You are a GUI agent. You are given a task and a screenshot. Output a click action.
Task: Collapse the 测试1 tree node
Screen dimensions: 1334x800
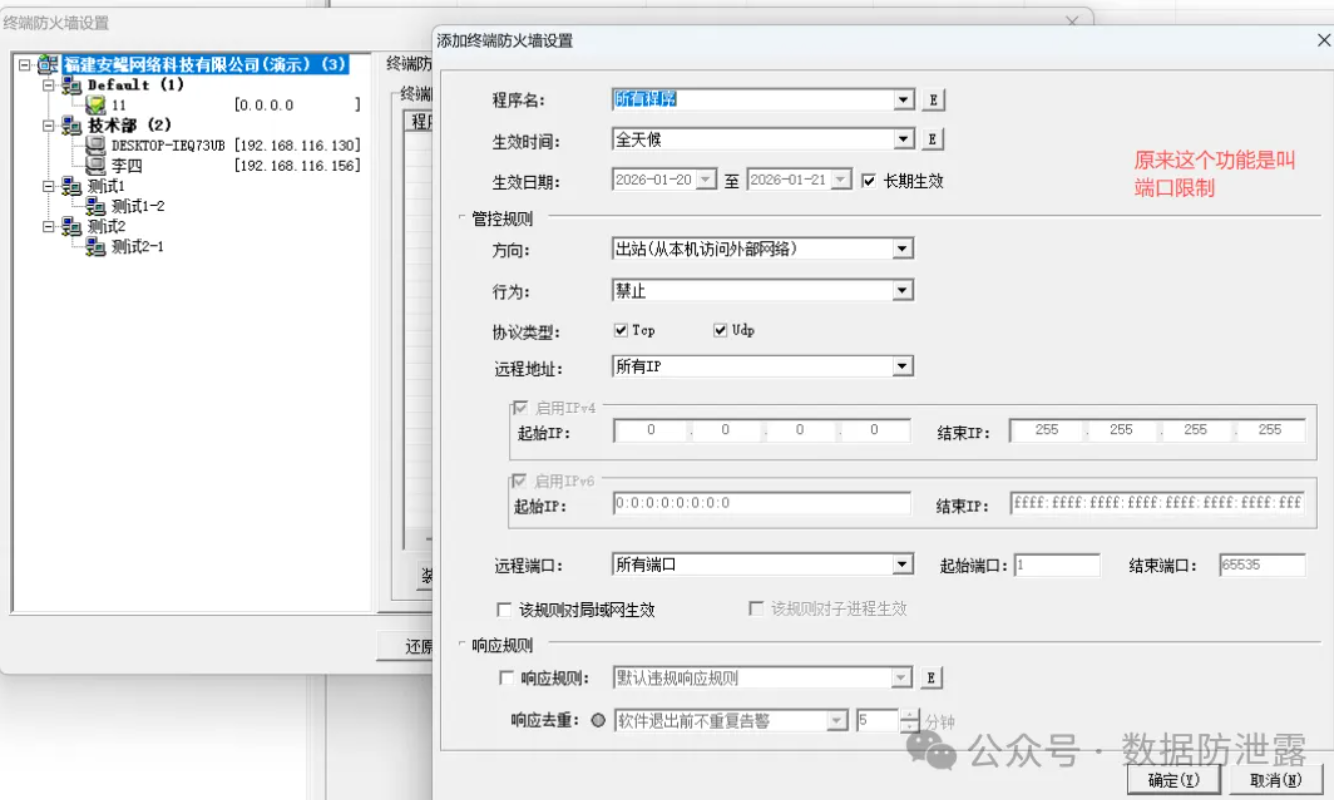coord(48,187)
